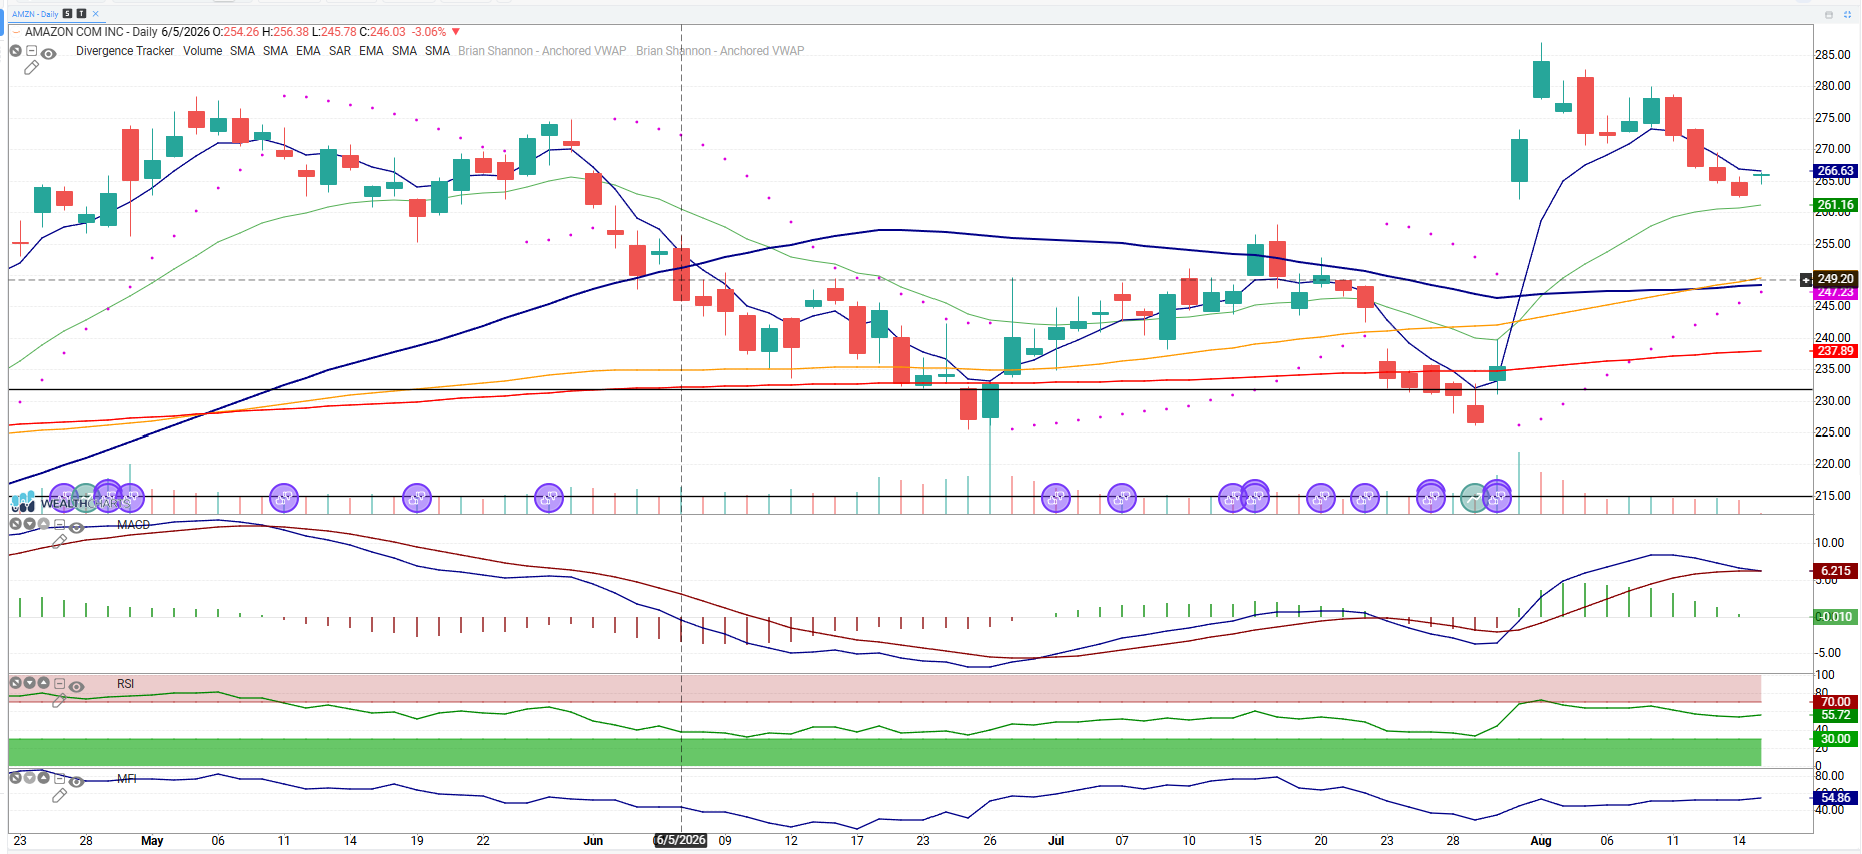Click the T badge on AMZN tab

[x=81, y=14]
